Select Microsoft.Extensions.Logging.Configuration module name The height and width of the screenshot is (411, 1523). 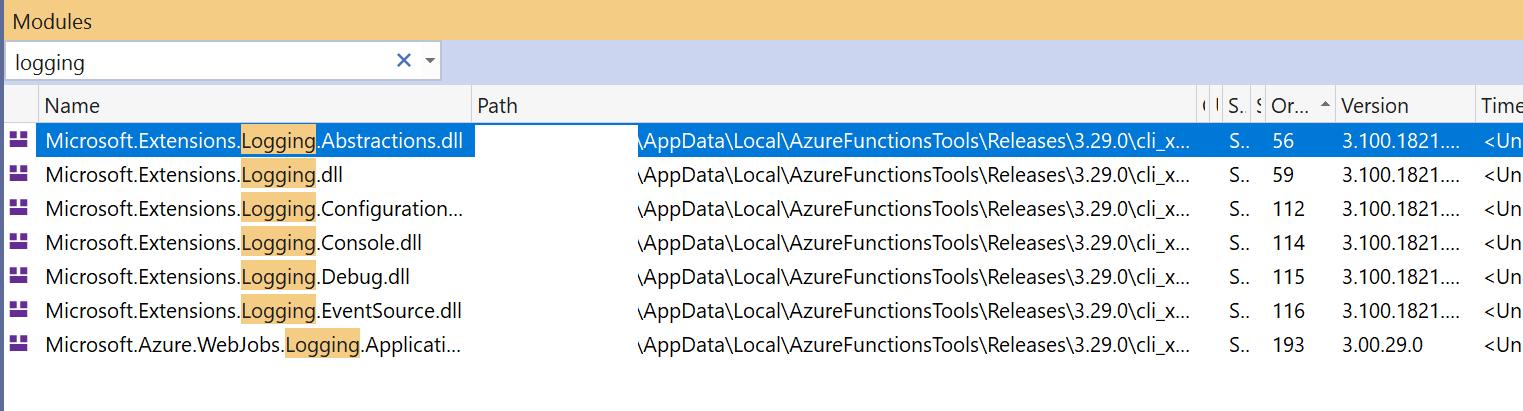point(254,209)
